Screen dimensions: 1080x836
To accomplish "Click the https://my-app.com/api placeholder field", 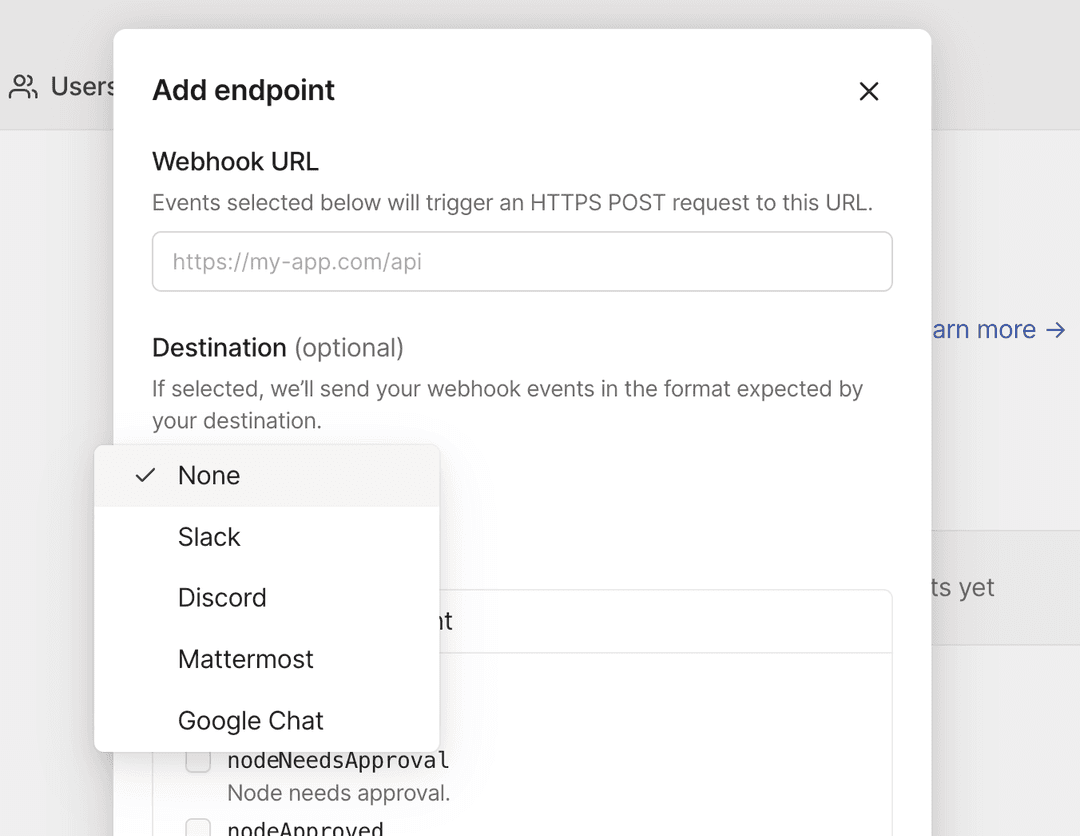I will pos(522,261).
